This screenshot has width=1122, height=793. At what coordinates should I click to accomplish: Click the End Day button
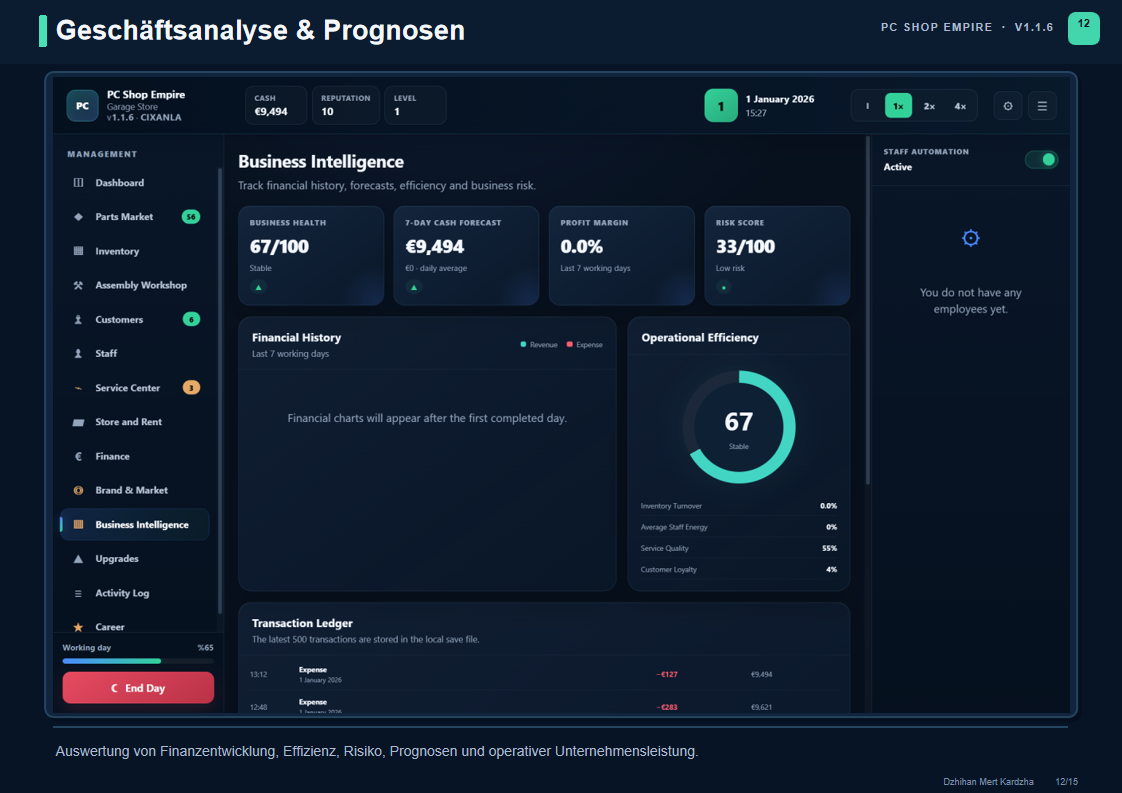click(x=138, y=688)
